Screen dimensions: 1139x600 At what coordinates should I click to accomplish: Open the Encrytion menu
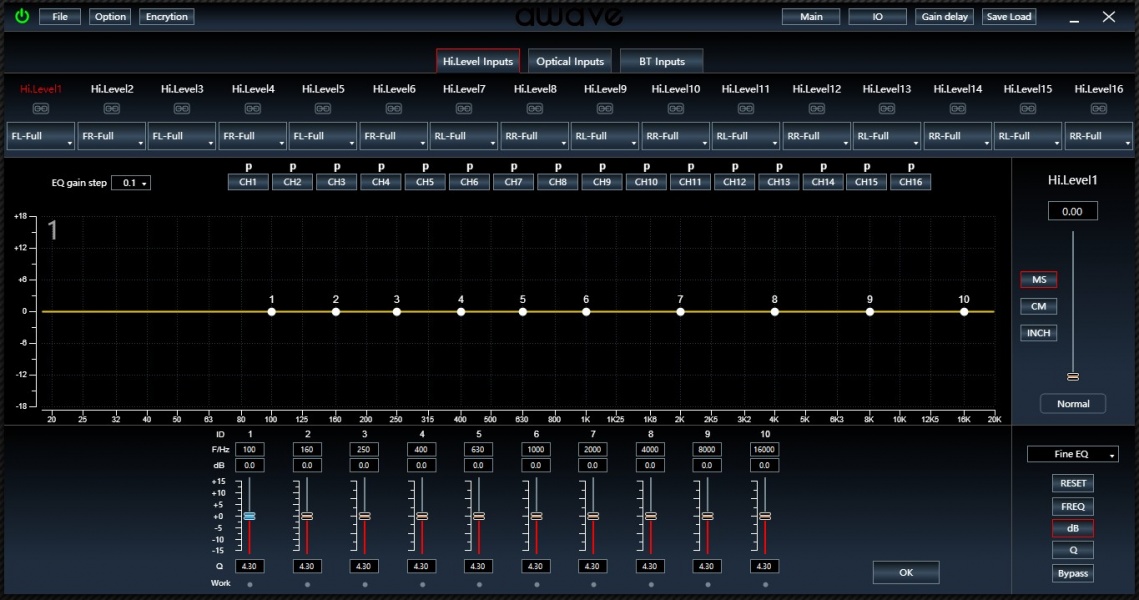(166, 17)
